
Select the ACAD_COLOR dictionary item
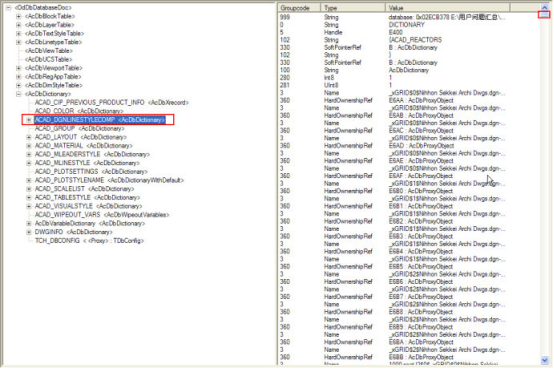(x=79, y=111)
